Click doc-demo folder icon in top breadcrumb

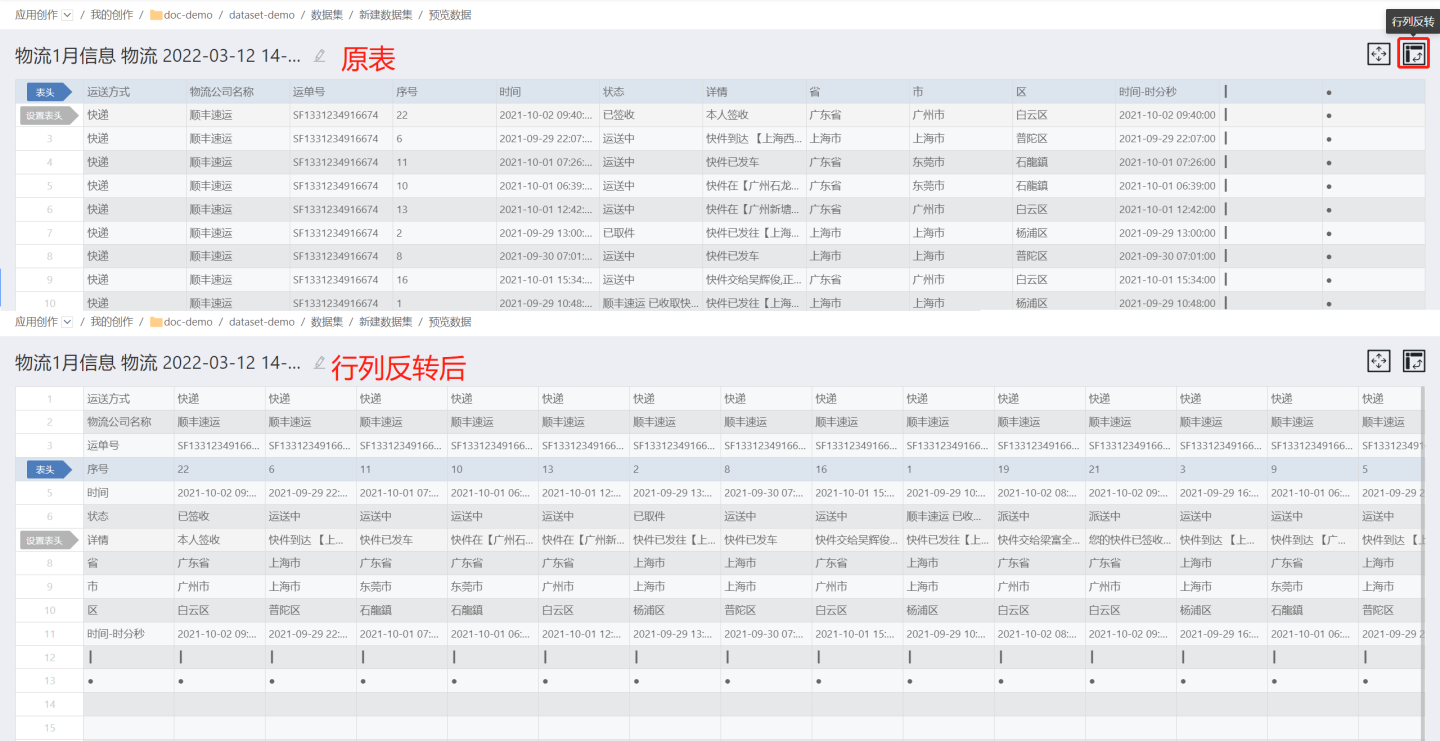[156, 15]
